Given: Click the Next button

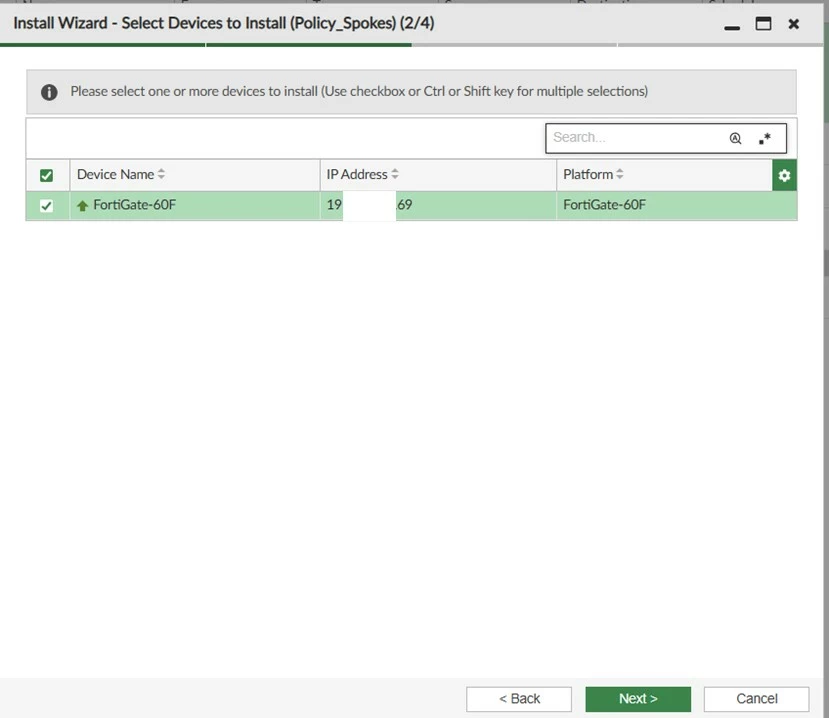Looking at the screenshot, I should click(638, 699).
